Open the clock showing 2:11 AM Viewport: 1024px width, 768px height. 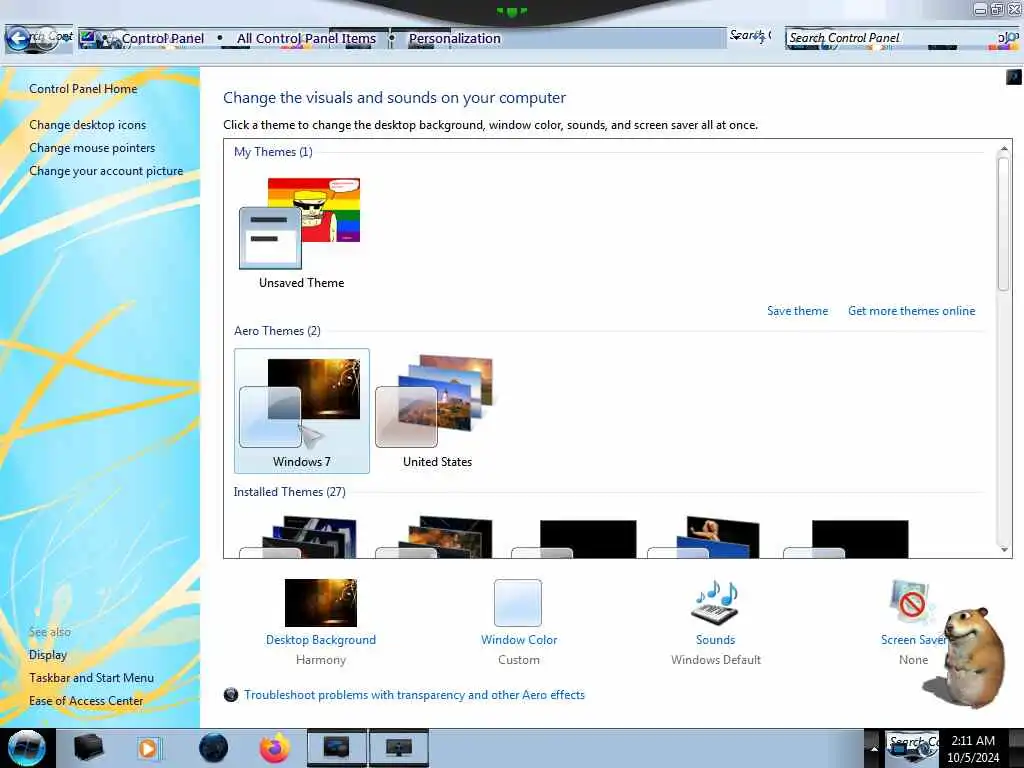pos(973,748)
